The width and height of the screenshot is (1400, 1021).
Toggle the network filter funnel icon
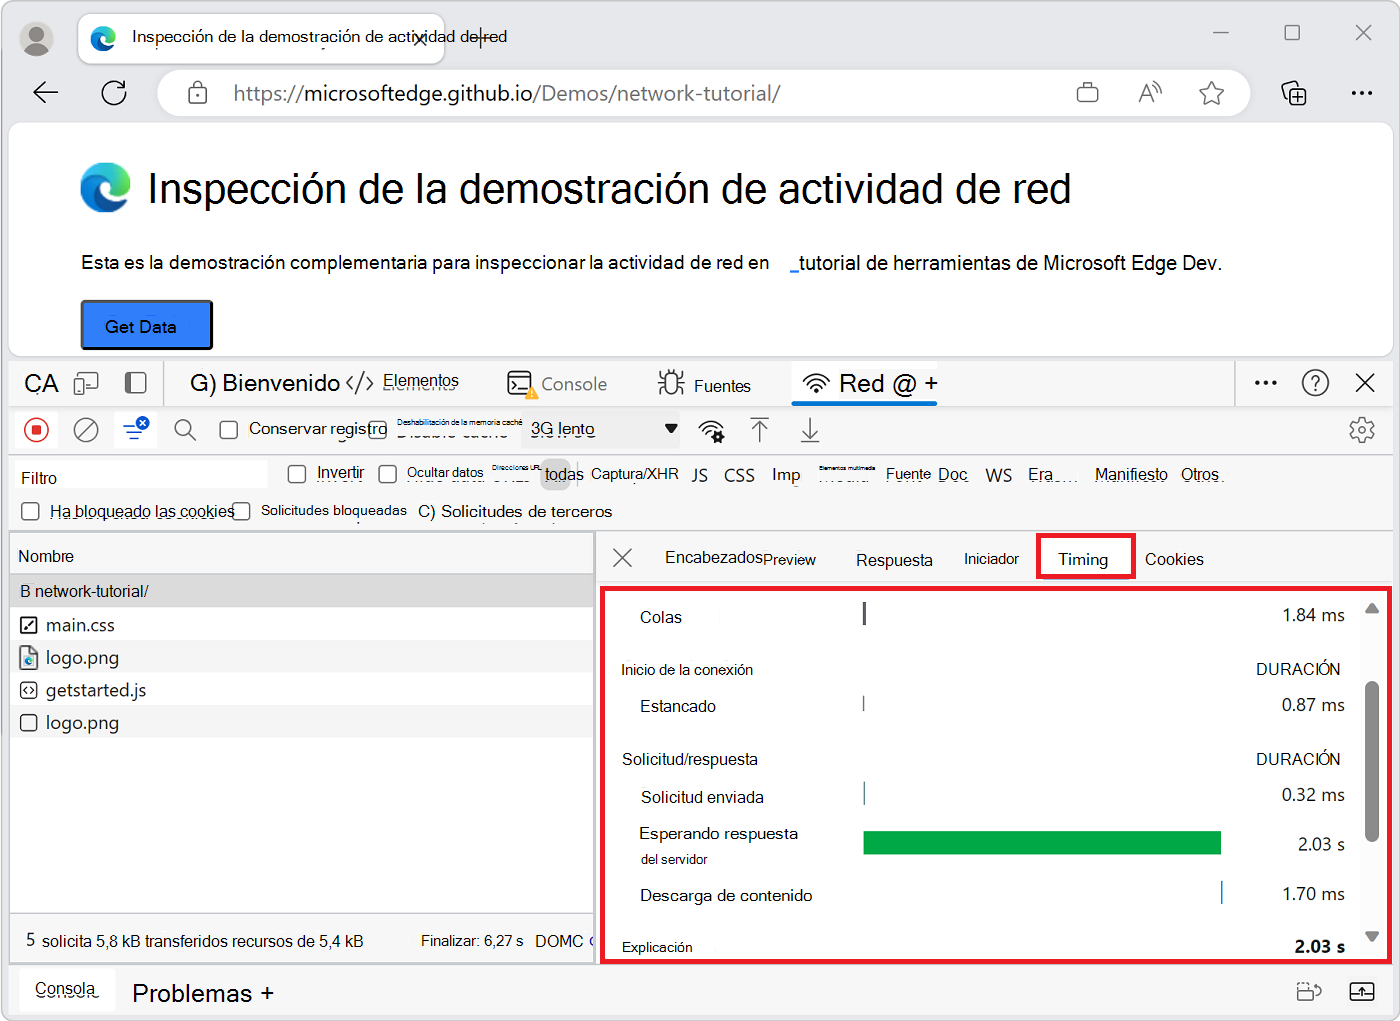click(134, 430)
